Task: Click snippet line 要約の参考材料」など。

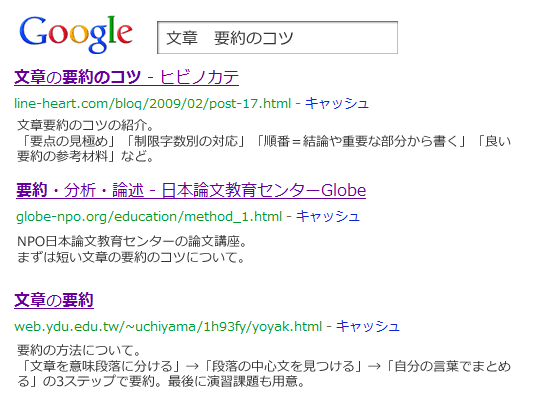Action: pos(86,156)
